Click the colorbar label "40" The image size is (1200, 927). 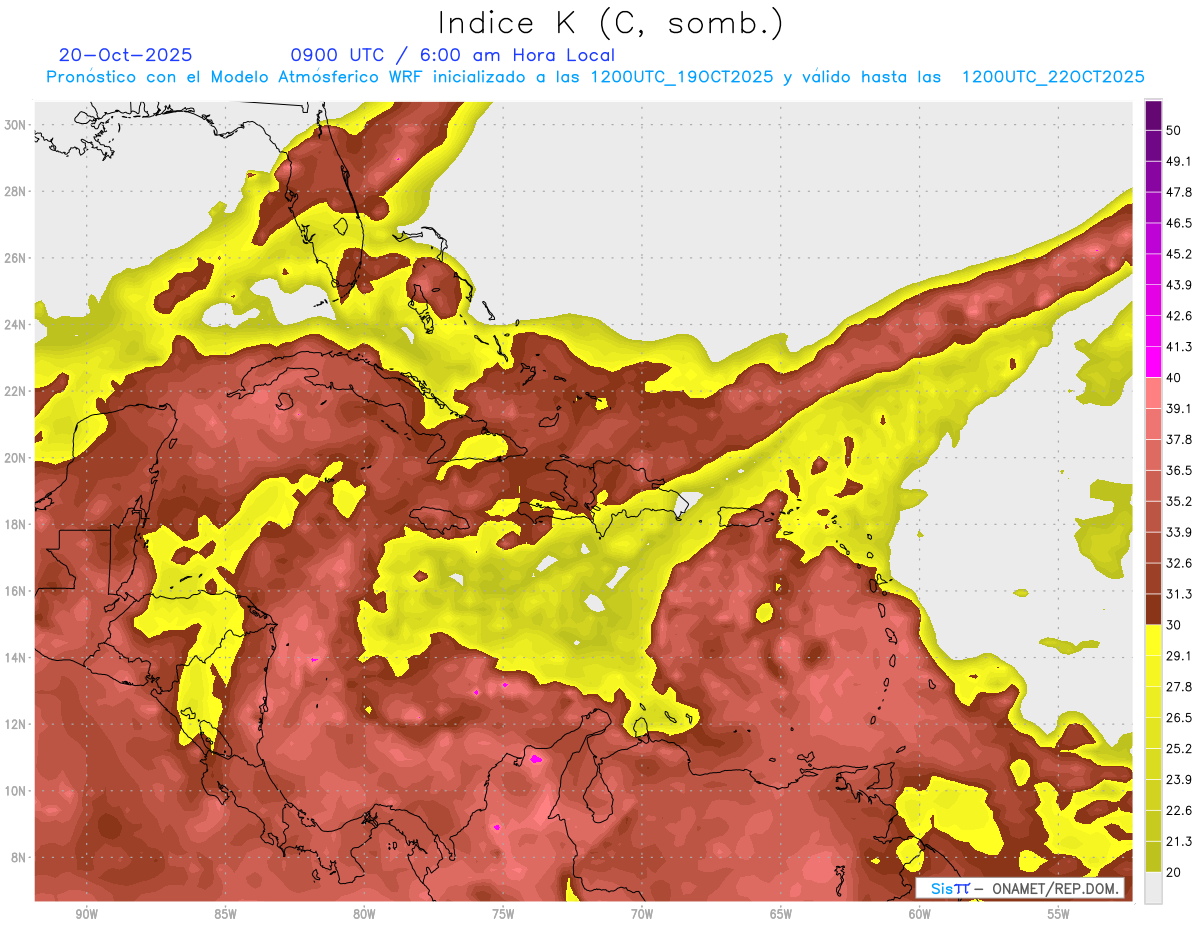(x=1176, y=377)
